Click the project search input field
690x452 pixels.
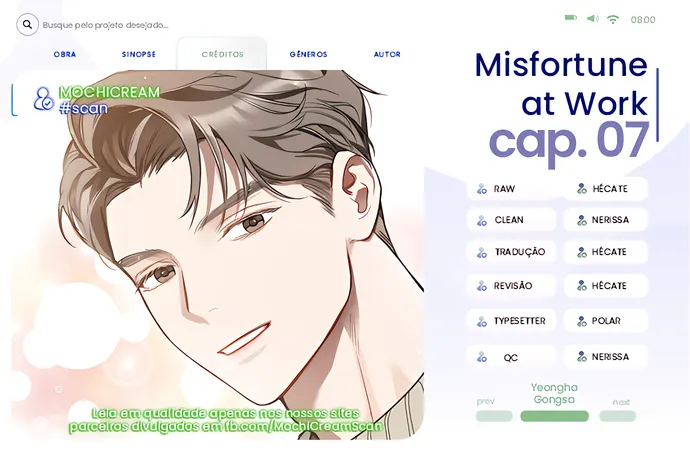[x=106, y=25]
